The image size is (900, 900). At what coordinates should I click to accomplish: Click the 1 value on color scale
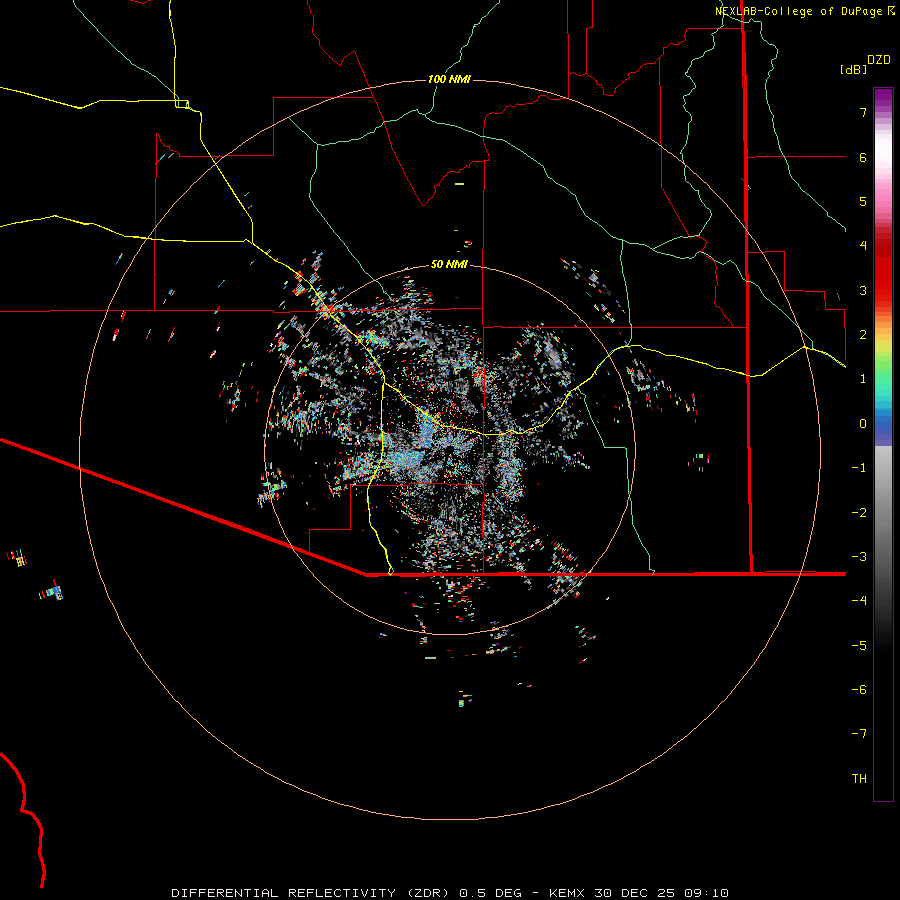coord(863,379)
